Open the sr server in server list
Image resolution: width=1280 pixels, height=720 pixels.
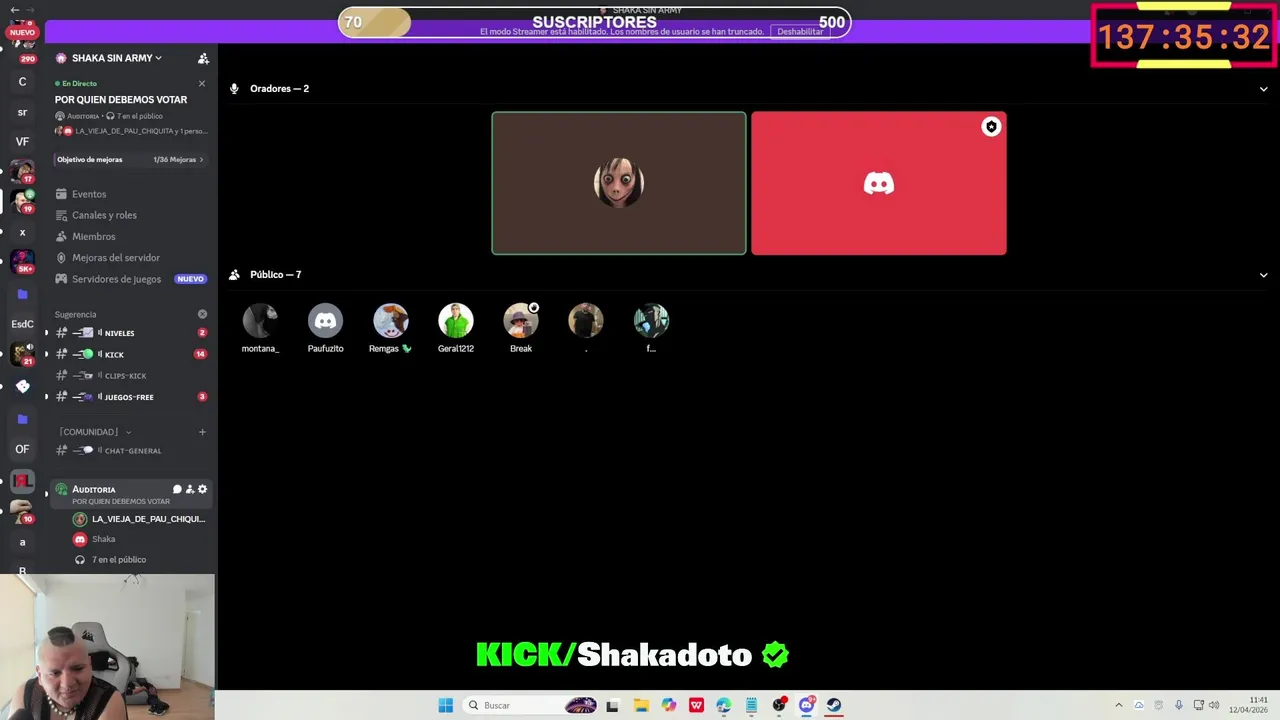(22, 112)
